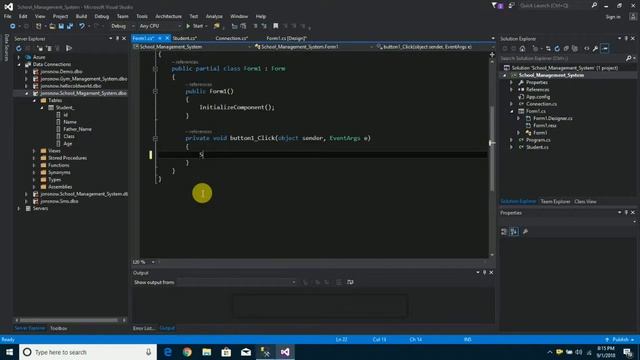The image size is (640, 360).
Task: Select the Father_Name column in Server Explorer
Action: click(x=77, y=129)
